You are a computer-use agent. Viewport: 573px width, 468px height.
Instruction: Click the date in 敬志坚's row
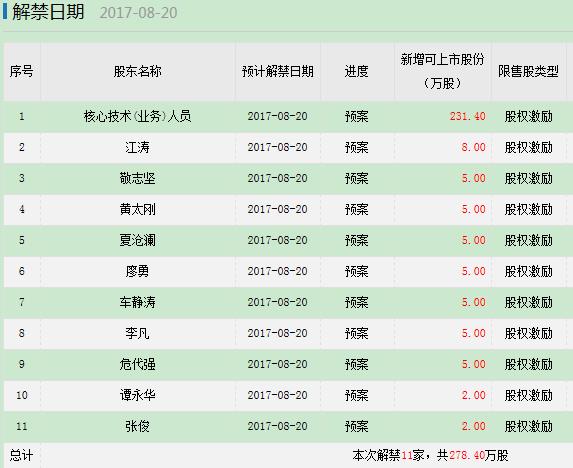pyautogui.click(x=277, y=178)
